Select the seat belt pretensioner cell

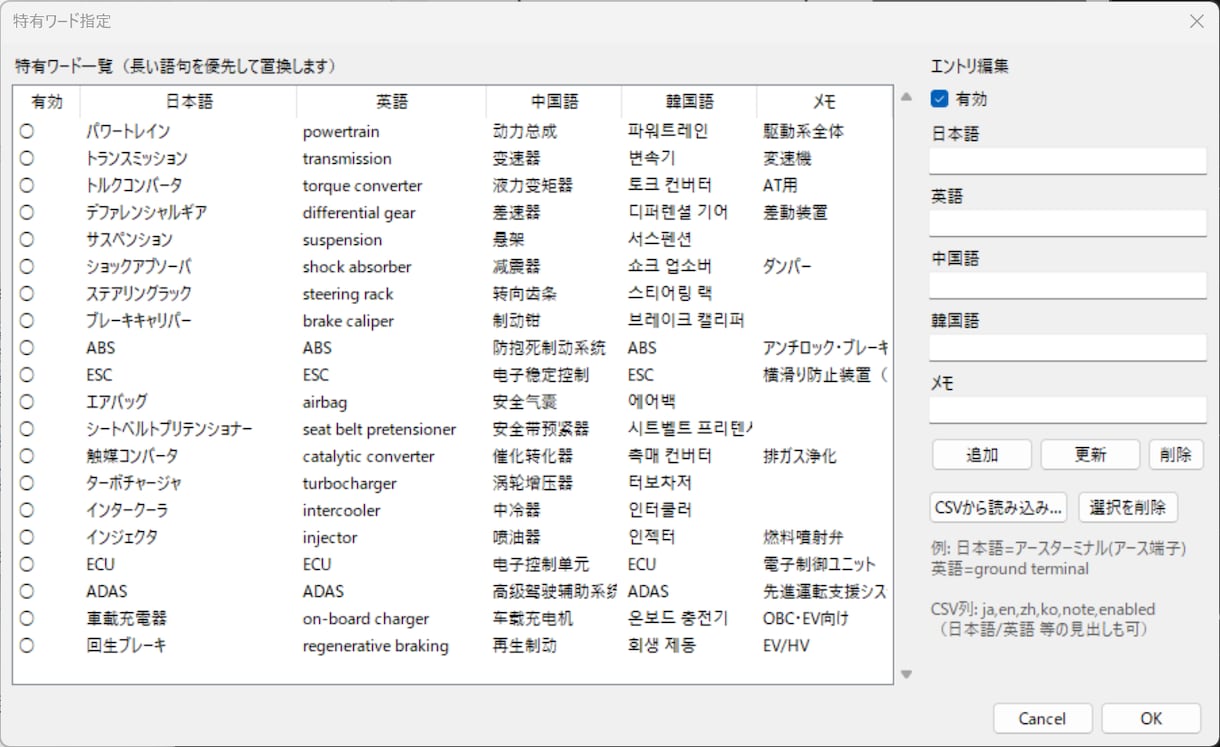(379, 428)
